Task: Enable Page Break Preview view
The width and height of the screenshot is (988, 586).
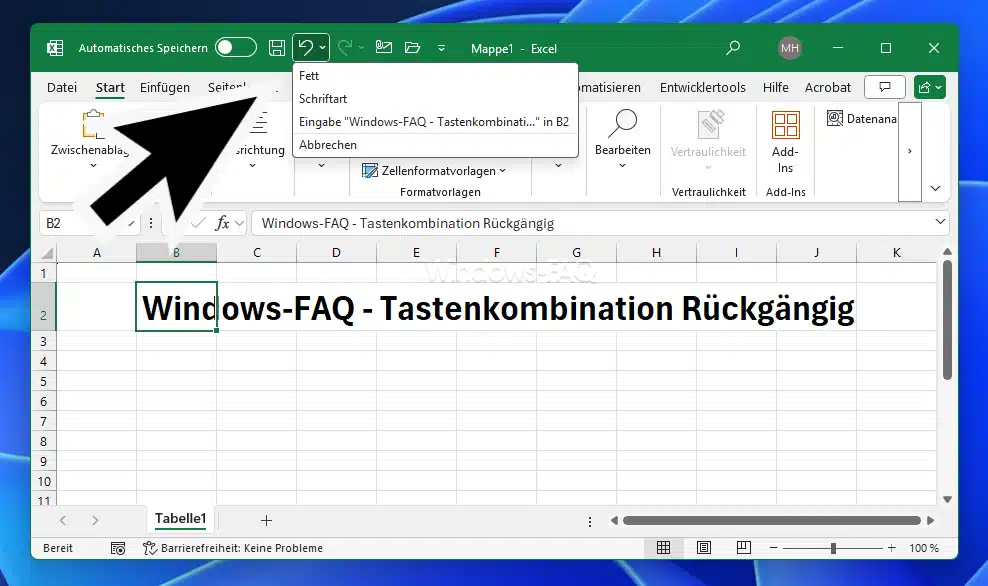Action: click(743, 548)
